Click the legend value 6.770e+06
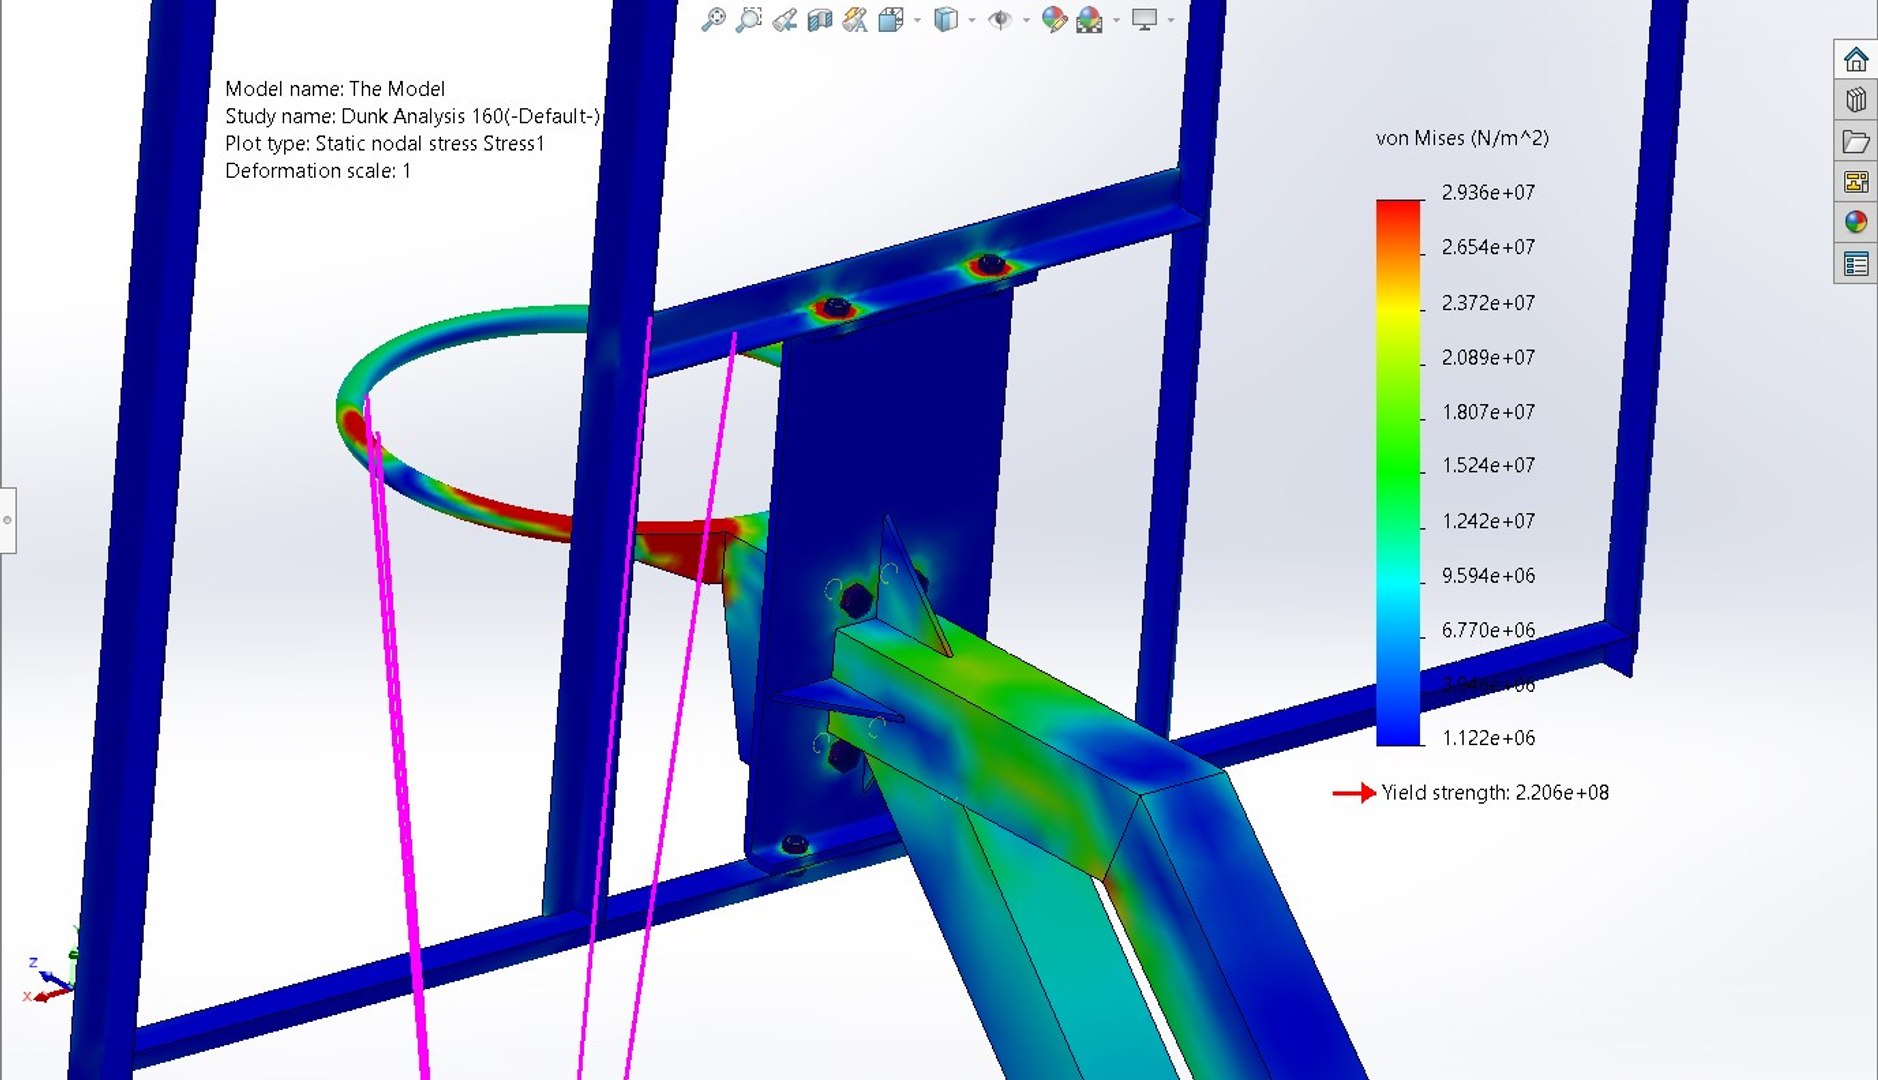The width and height of the screenshot is (1878, 1080). pos(1488,630)
